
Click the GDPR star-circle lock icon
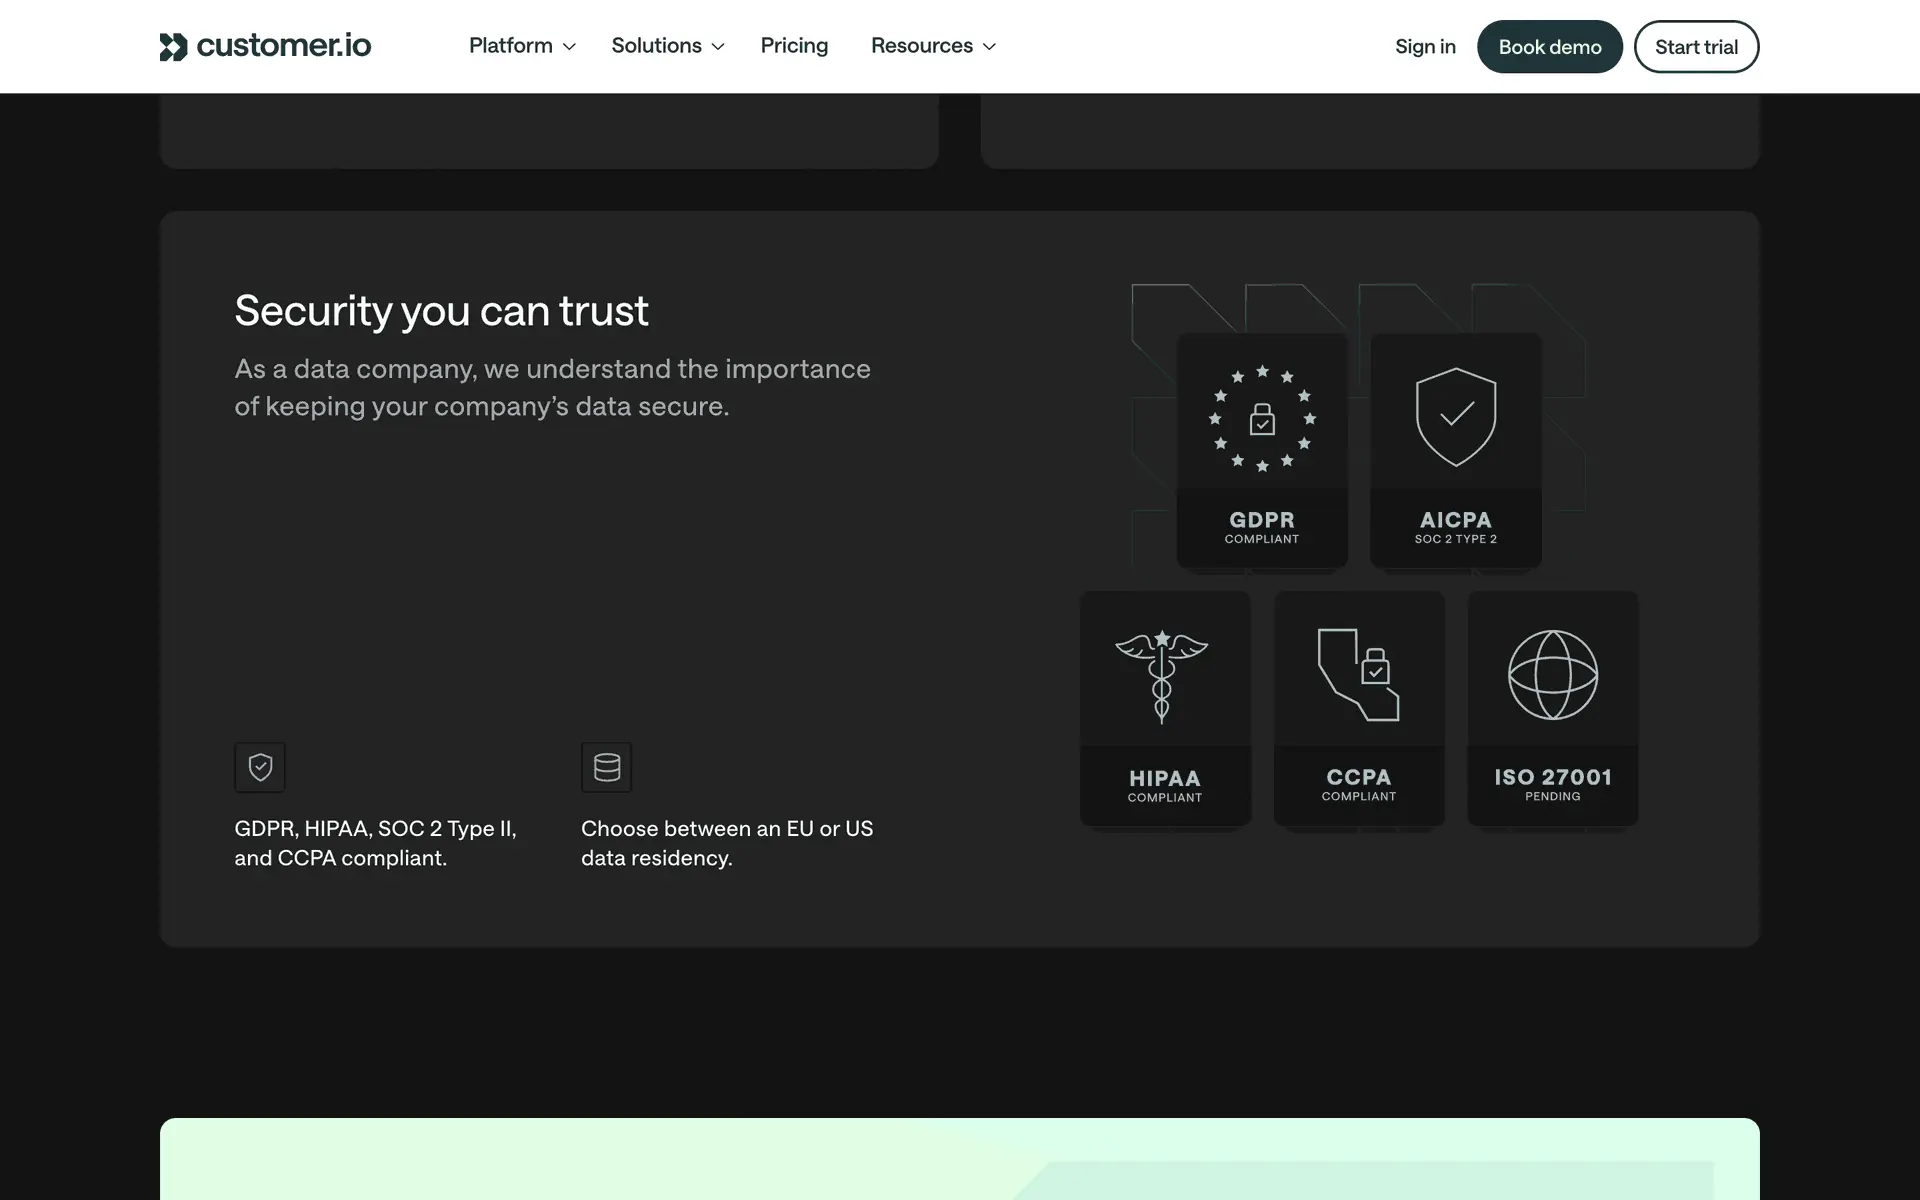[x=1262, y=418]
